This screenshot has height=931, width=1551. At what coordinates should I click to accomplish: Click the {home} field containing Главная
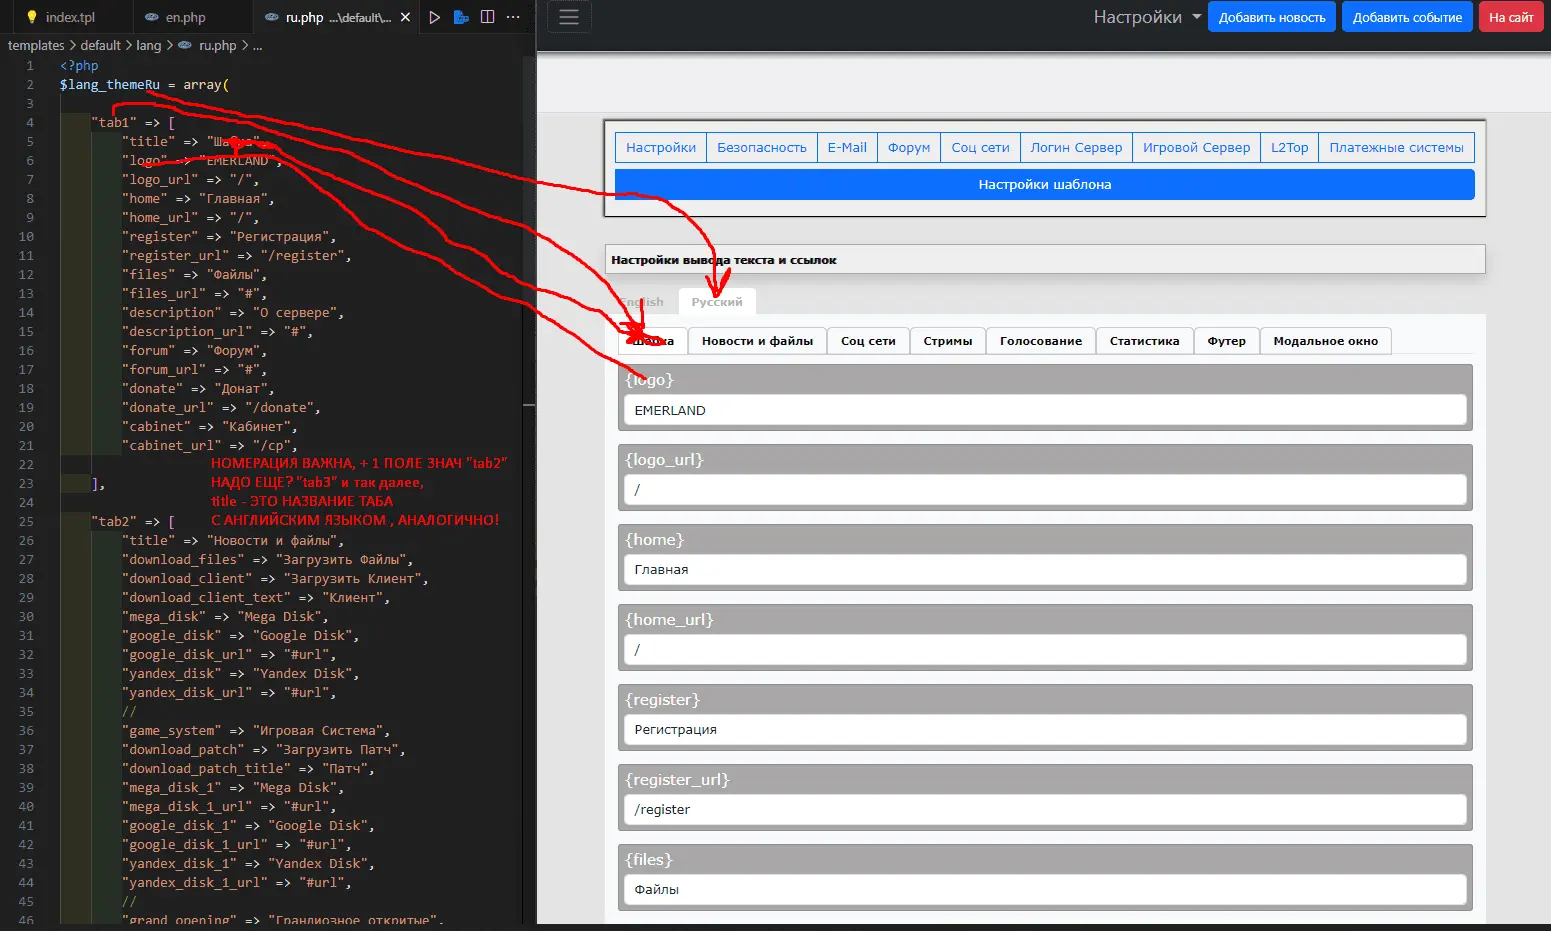[x=1045, y=570]
